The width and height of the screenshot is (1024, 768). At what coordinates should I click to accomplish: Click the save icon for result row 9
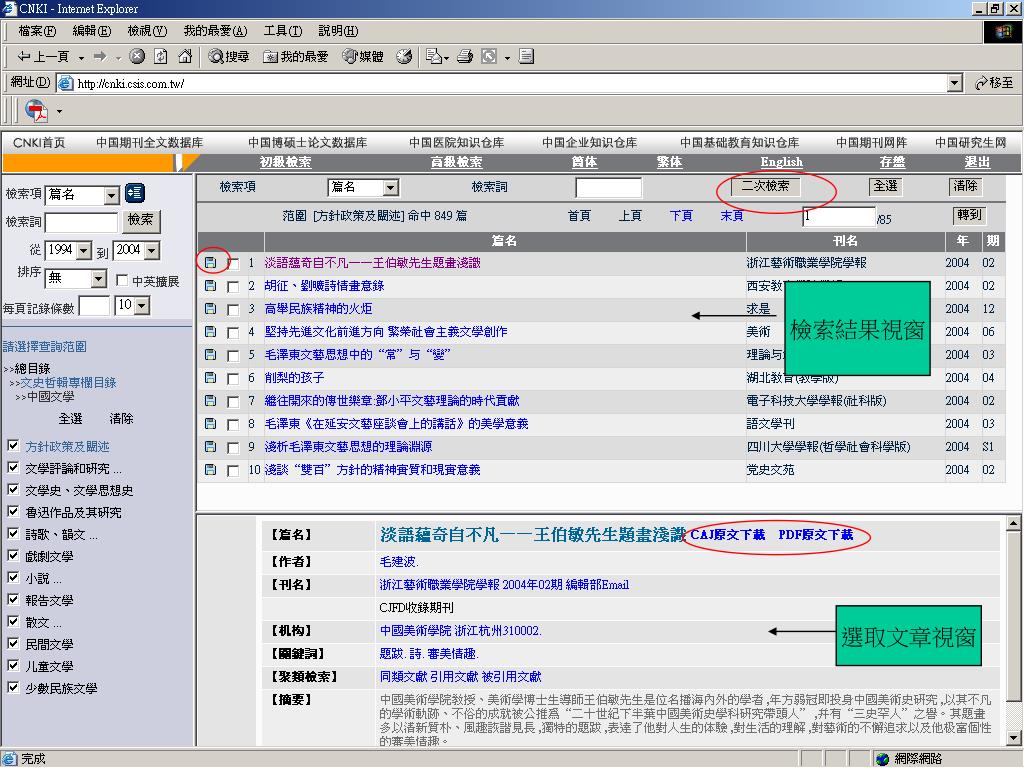pos(210,447)
